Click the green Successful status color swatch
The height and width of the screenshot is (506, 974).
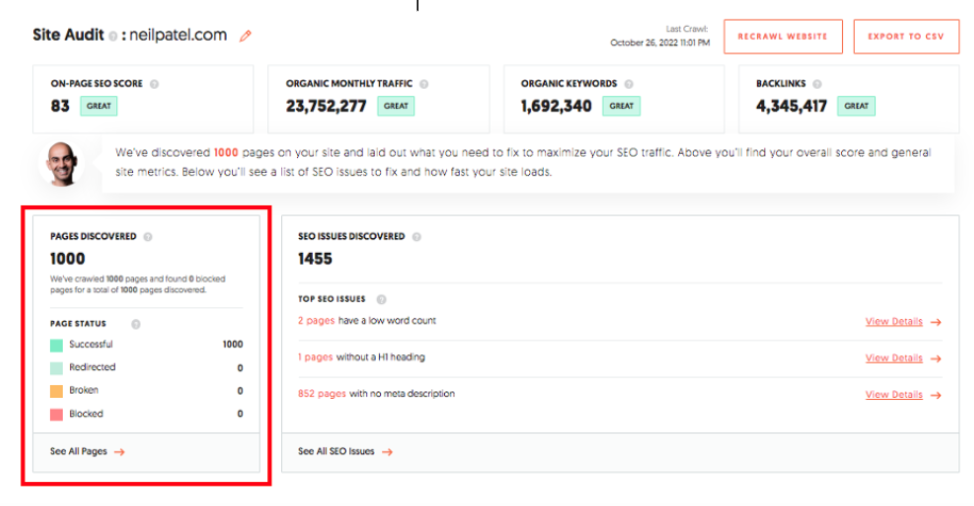57,345
